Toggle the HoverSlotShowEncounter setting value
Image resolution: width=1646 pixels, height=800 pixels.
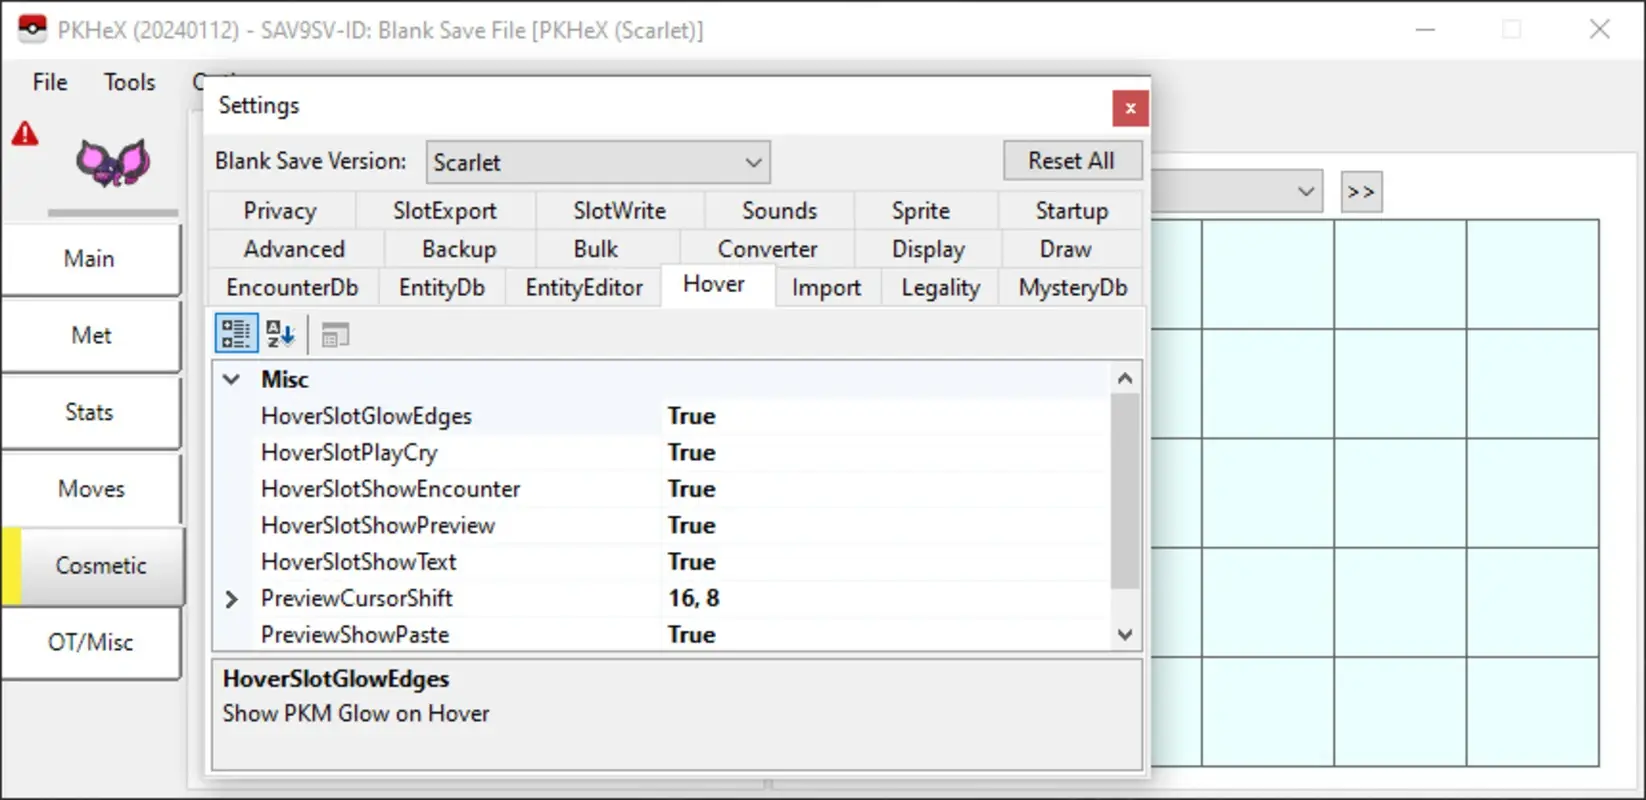click(691, 489)
